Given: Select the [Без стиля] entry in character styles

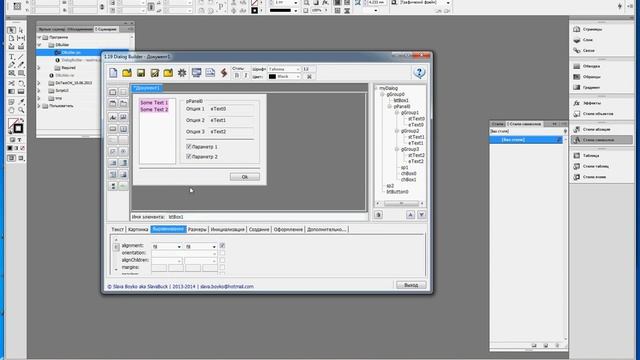Looking at the screenshot, I should pos(527,140).
